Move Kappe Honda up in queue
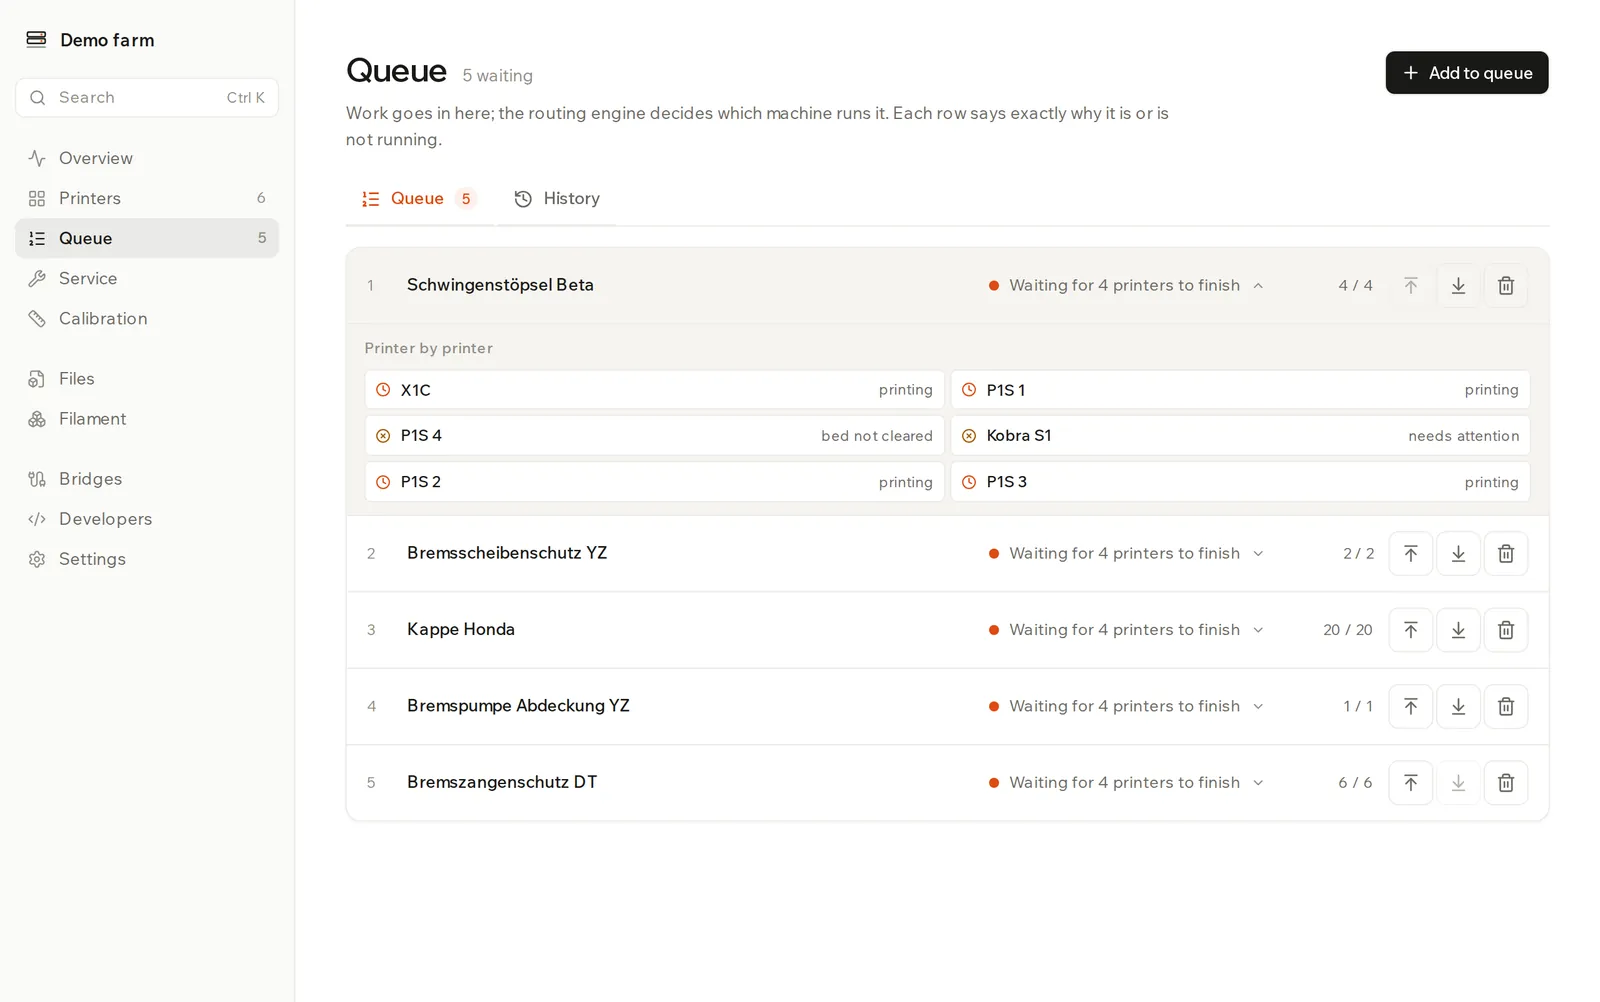Image resolution: width=1600 pixels, height=1002 pixels. click(x=1411, y=630)
